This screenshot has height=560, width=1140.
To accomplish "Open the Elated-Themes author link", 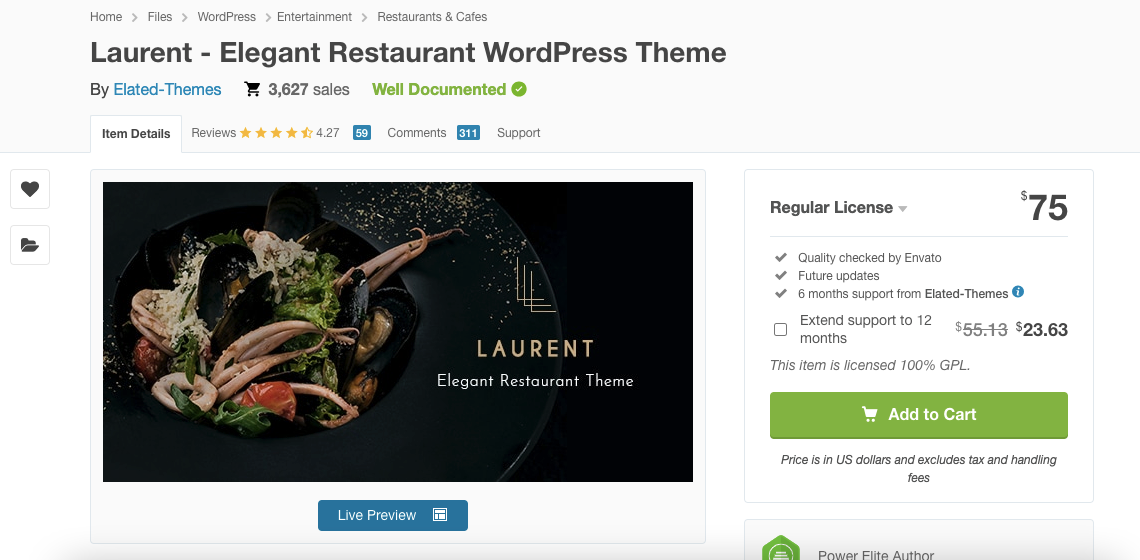I will [x=167, y=89].
